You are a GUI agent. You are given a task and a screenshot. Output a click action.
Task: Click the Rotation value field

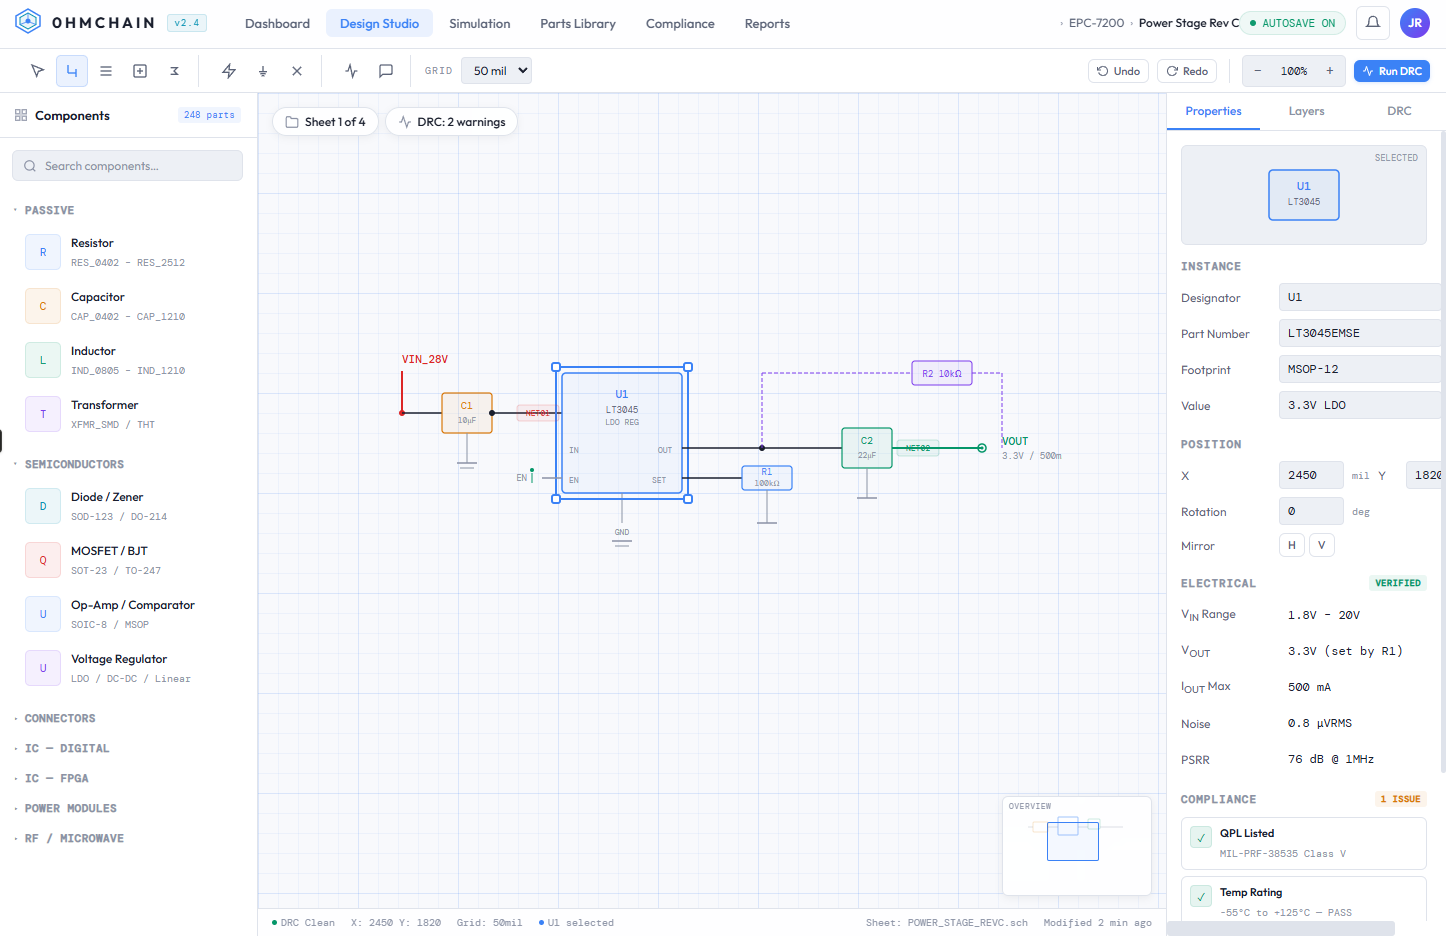pos(1311,511)
